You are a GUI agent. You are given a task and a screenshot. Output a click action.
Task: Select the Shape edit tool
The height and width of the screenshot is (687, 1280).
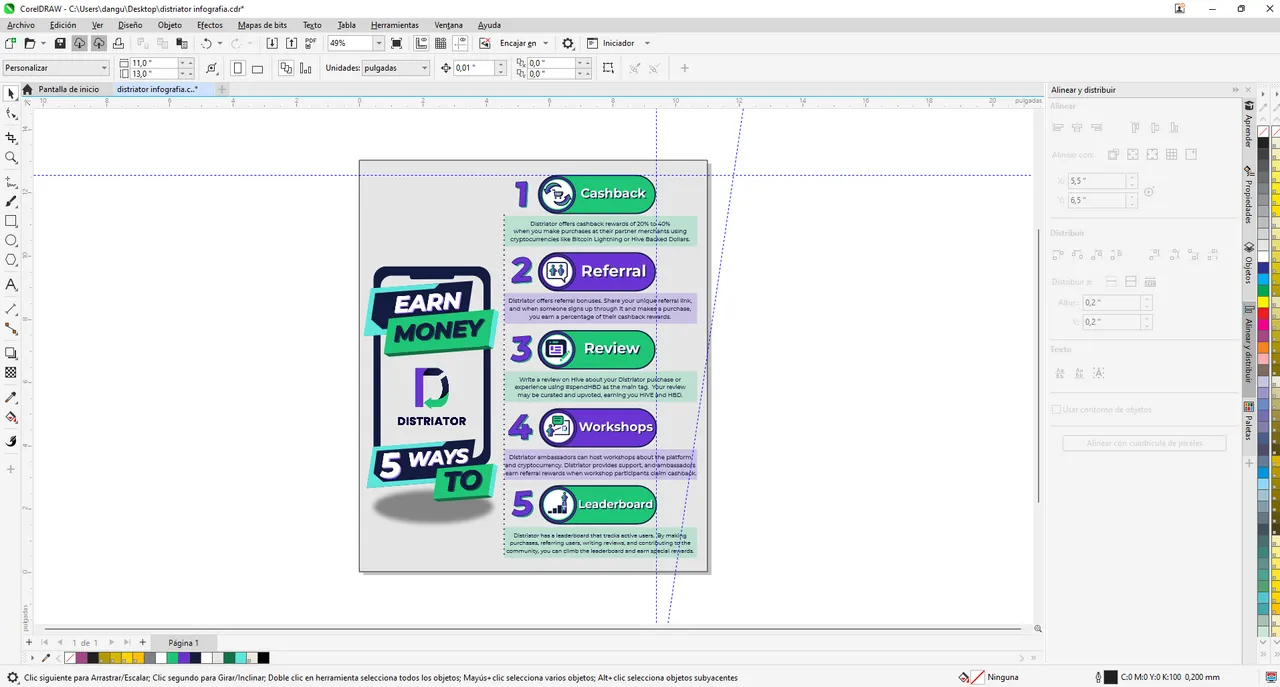tap(11, 114)
